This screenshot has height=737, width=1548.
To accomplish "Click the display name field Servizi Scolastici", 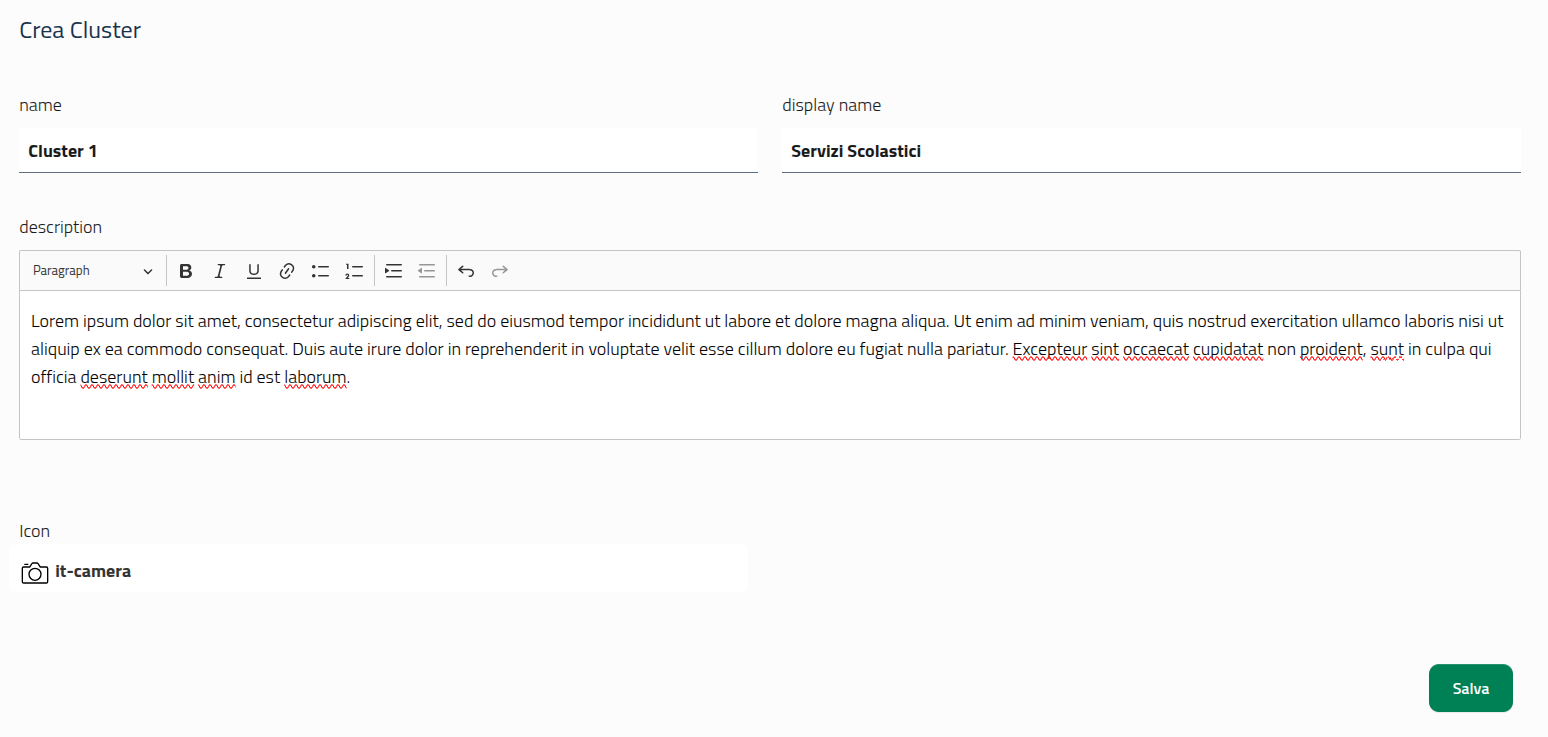I will point(1150,152).
